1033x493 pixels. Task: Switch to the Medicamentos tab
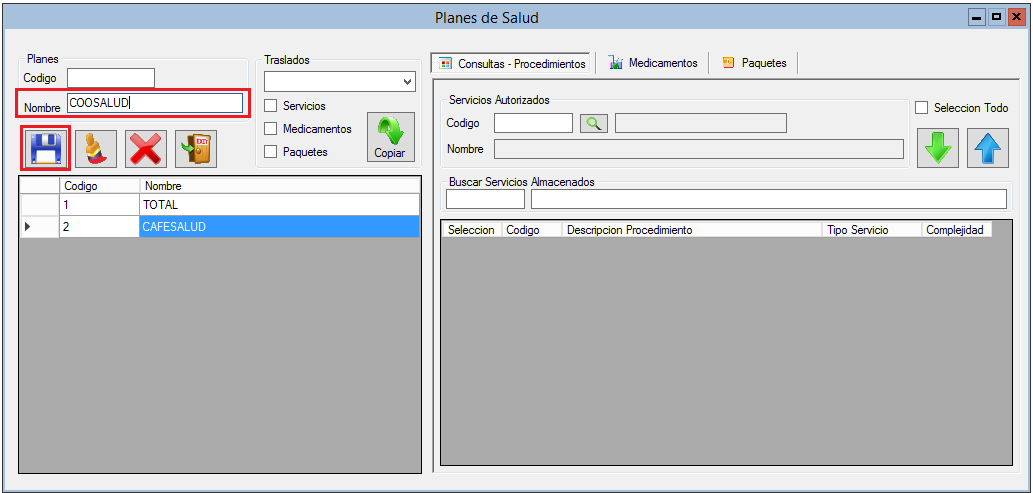653,63
